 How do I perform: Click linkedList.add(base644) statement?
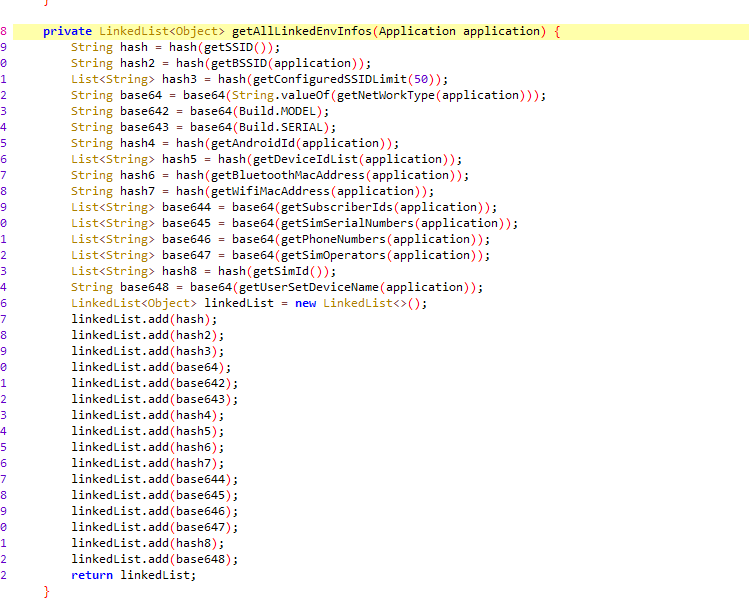pos(155,480)
